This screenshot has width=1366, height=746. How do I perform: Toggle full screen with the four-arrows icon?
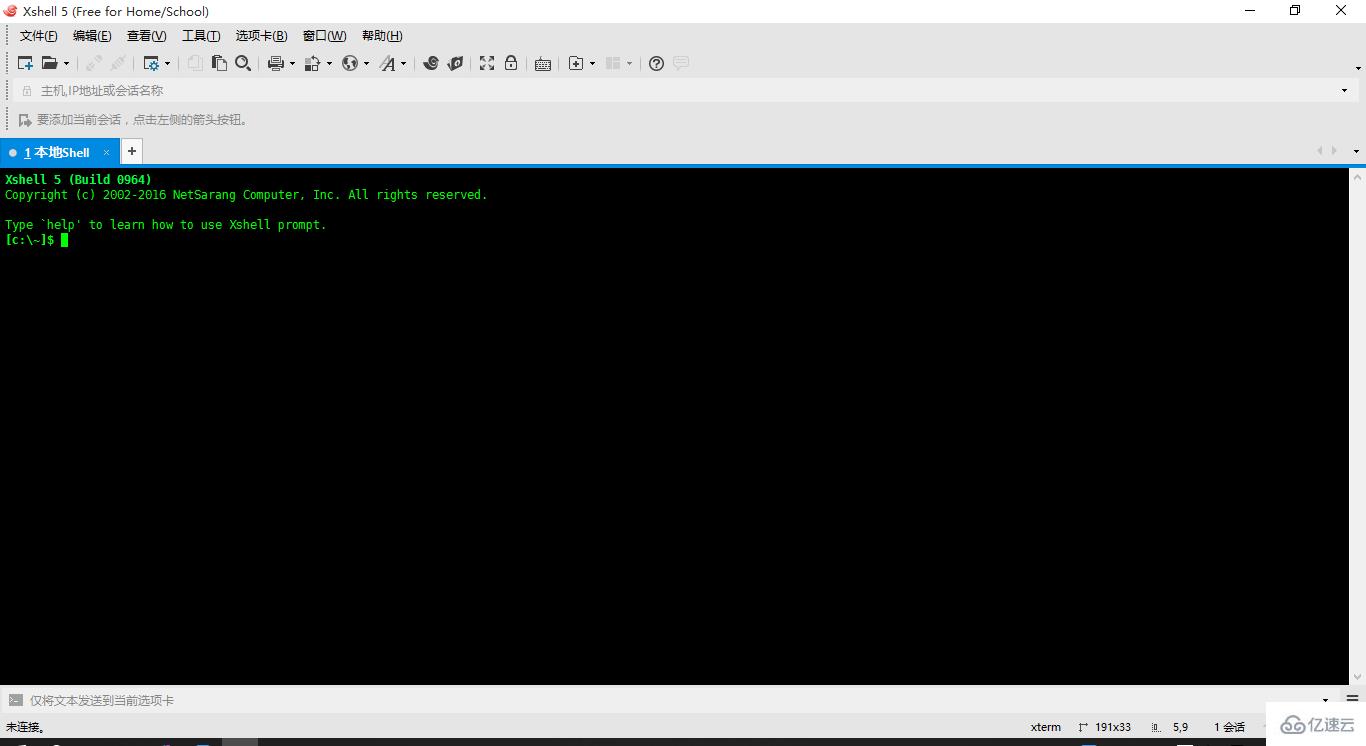pos(487,63)
